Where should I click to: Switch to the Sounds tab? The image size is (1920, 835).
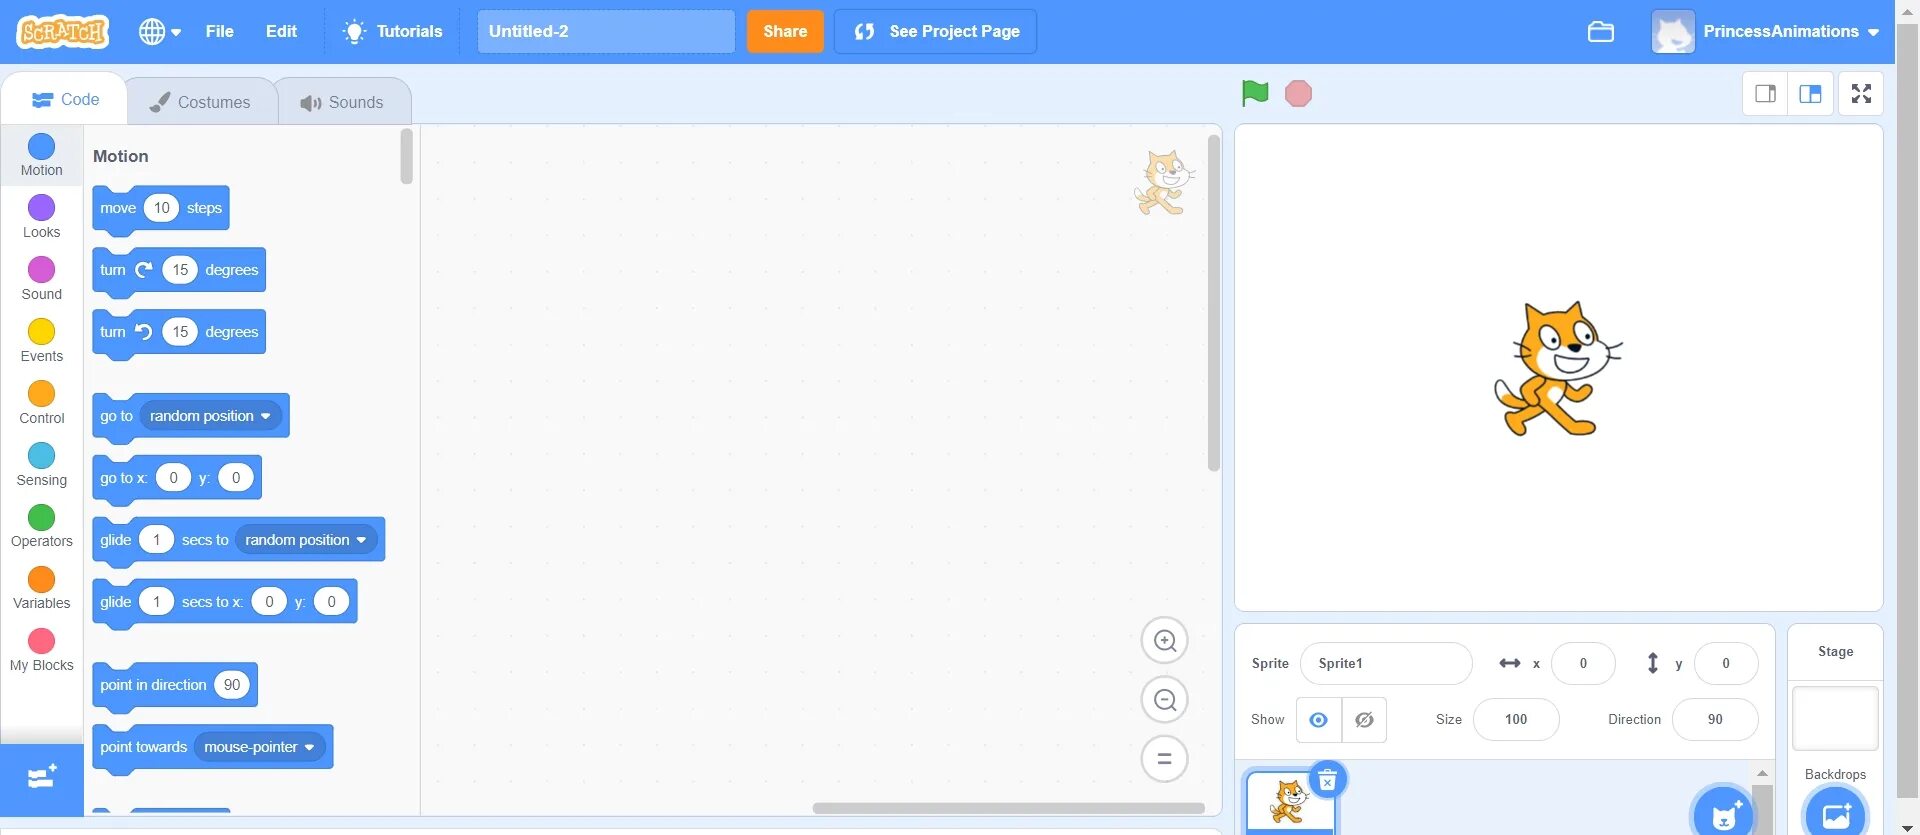[x=342, y=102]
